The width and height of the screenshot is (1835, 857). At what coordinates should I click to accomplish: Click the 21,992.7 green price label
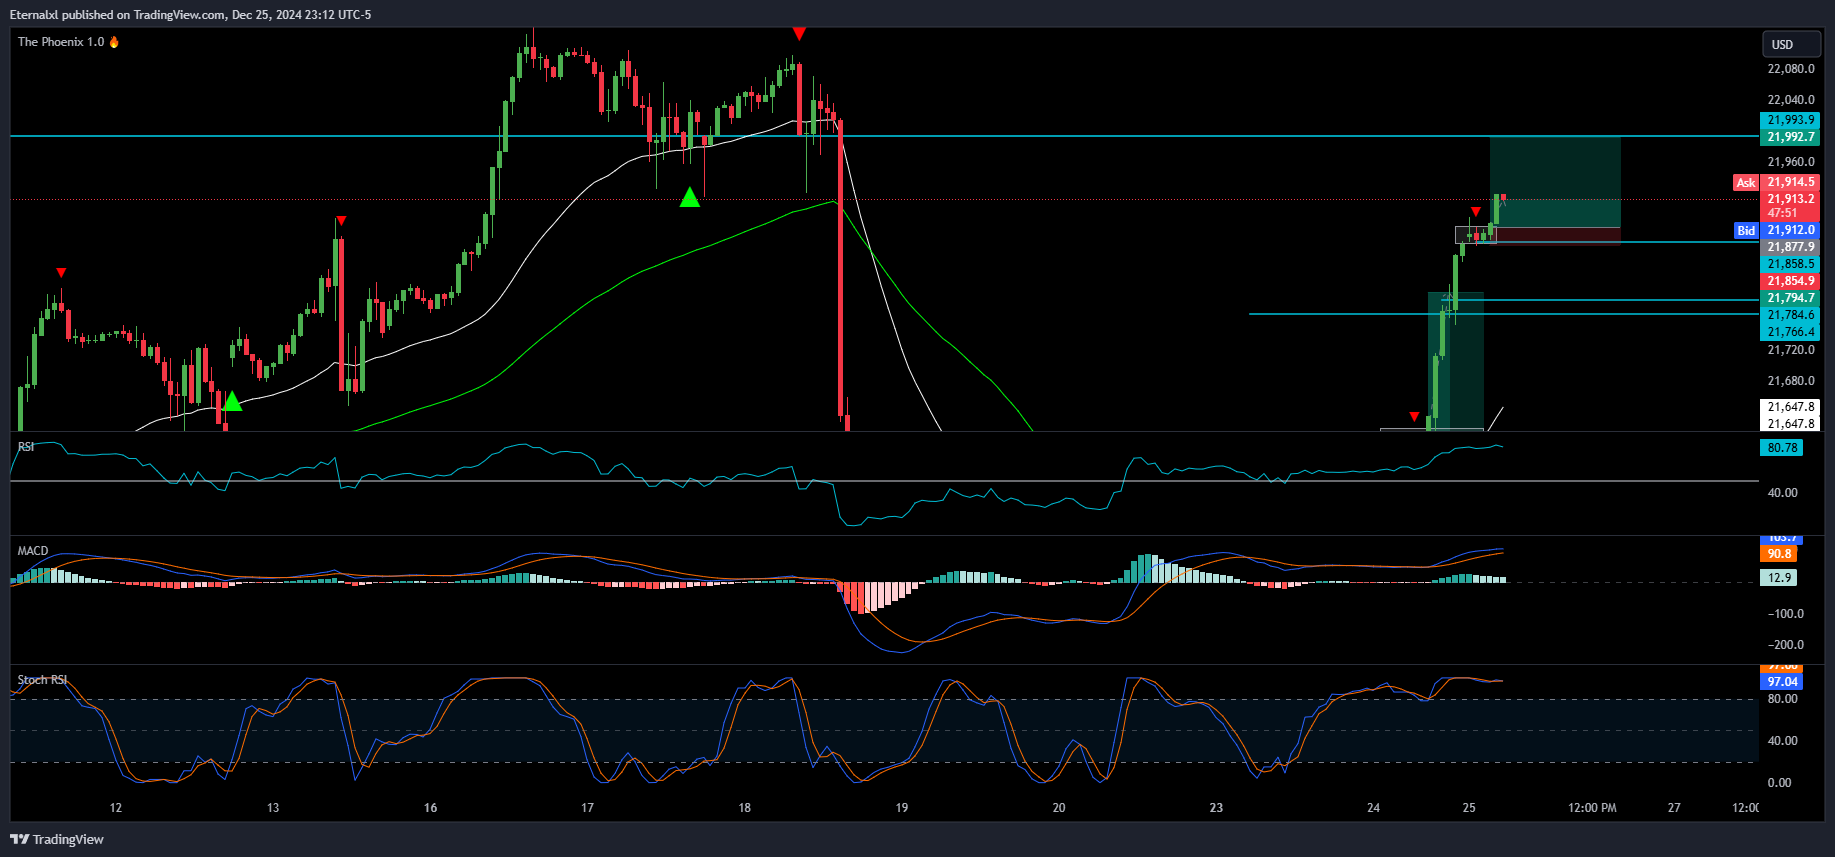1790,137
